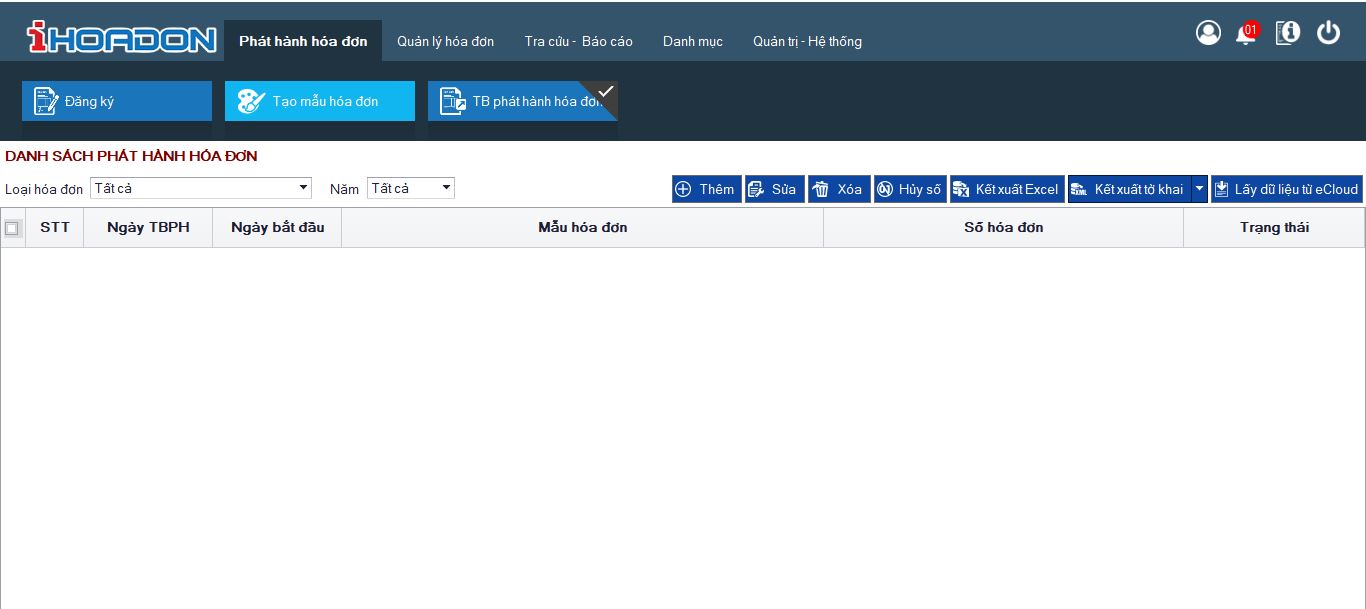Open the Tạo mẫu hóa đơn tile
The image size is (1366, 609).
coord(320,101)
